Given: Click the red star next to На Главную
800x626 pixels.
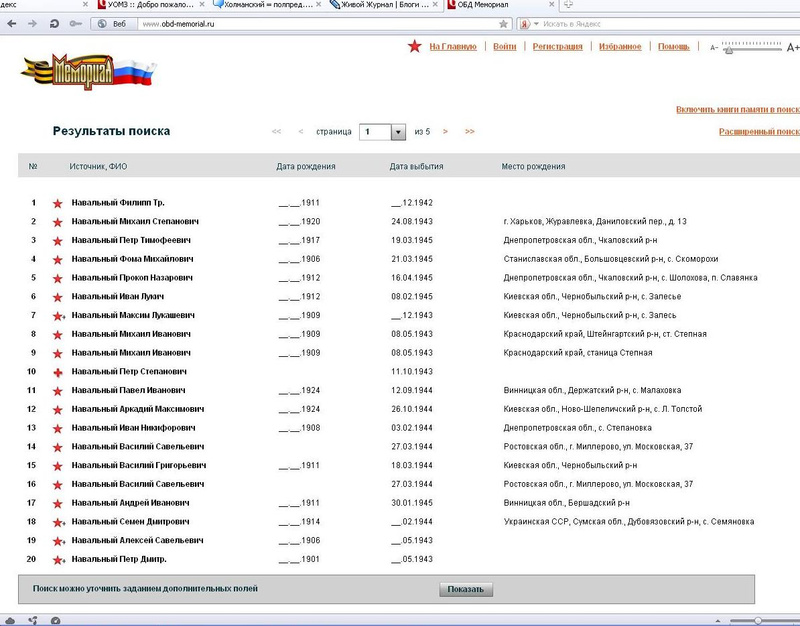Looking at the screenshot, I should 414,47.
